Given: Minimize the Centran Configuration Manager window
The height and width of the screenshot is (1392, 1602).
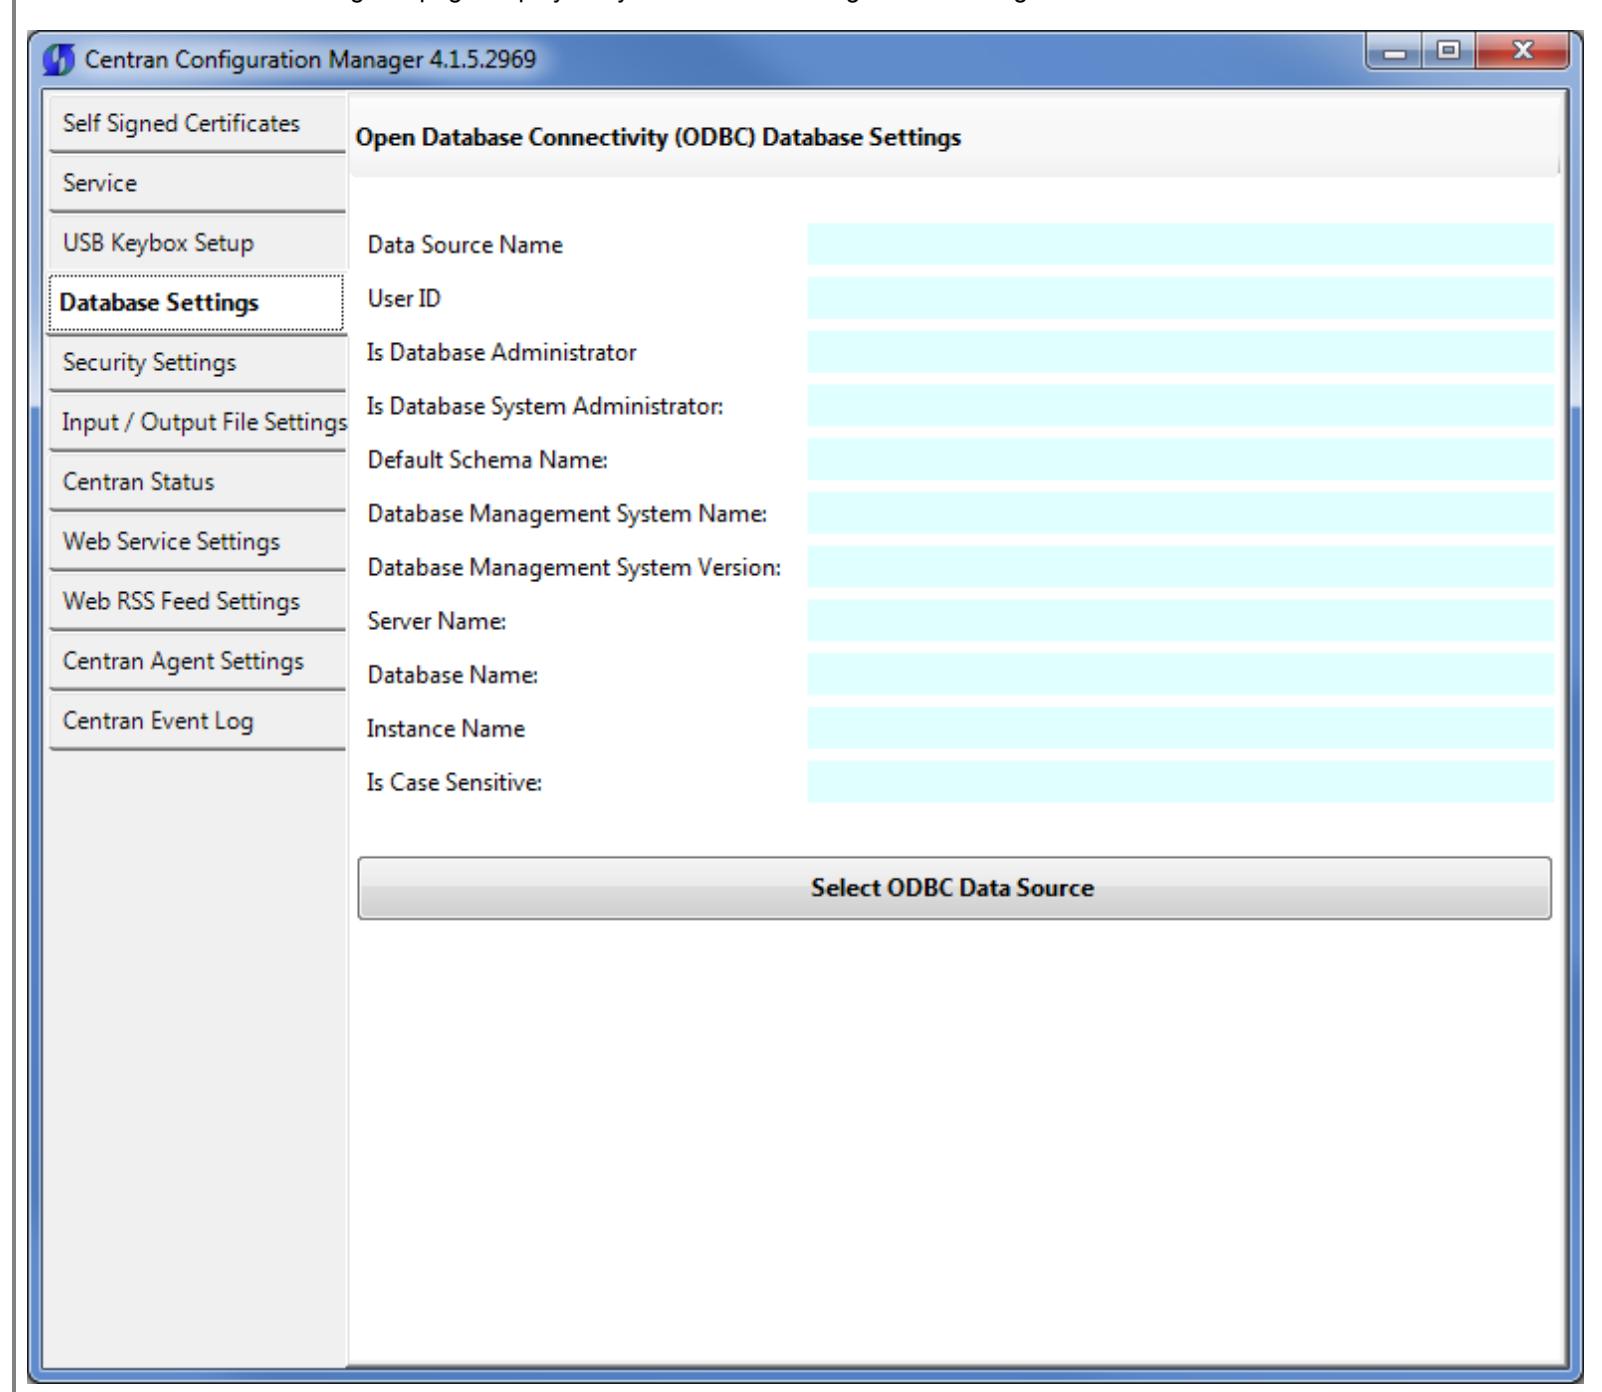Looking at the screenshot, I should point(1396,50).
